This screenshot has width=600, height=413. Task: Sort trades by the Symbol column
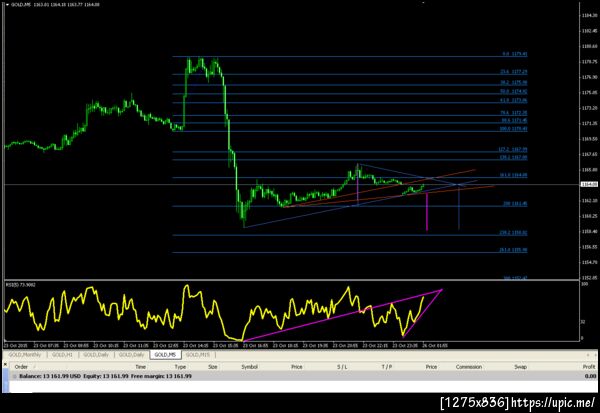click(x=249, y=367)
